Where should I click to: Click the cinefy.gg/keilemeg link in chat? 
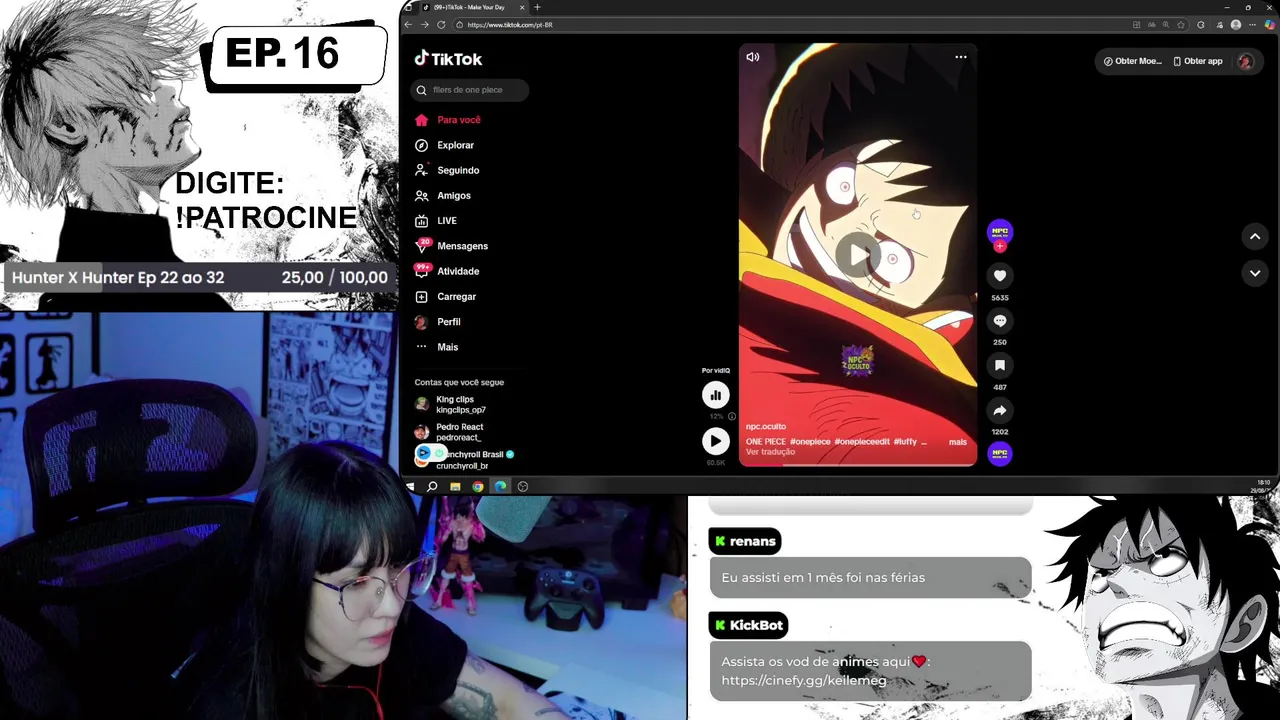(804, 681)
